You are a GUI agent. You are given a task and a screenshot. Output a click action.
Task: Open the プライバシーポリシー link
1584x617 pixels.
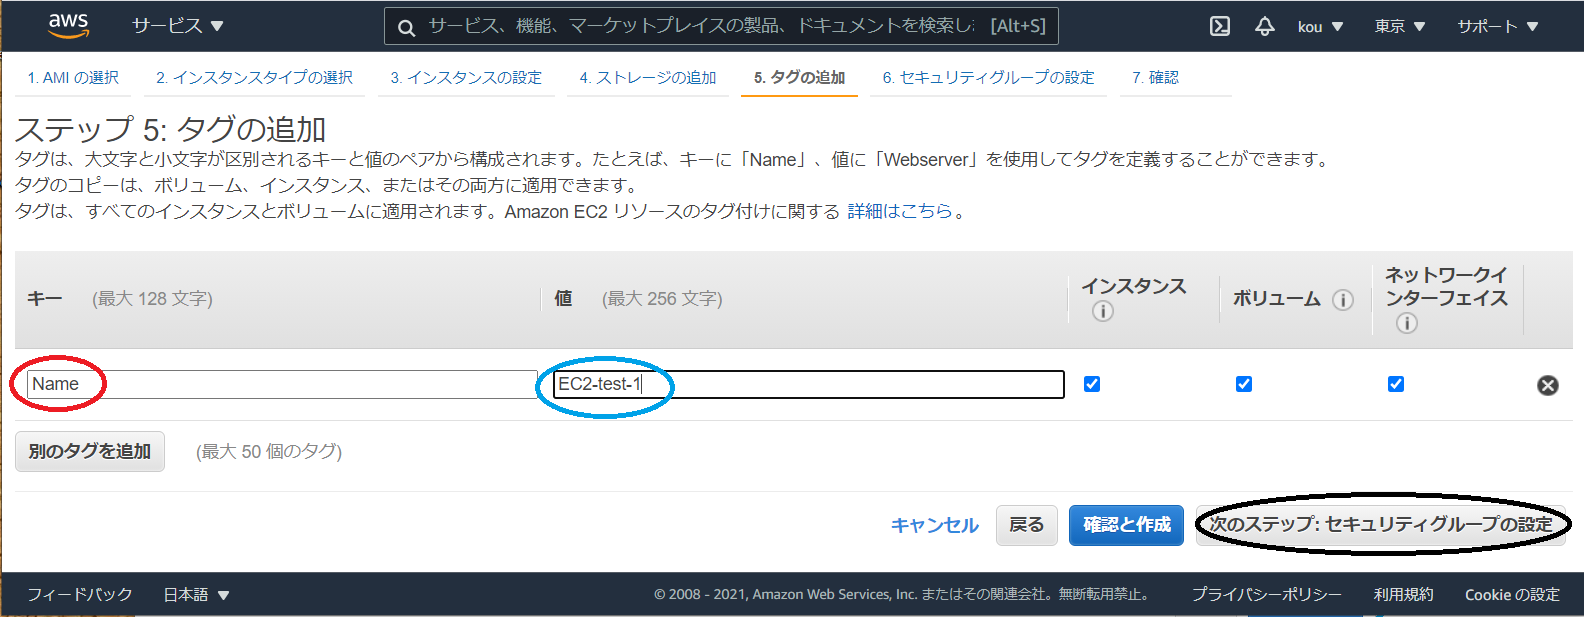1266,594
